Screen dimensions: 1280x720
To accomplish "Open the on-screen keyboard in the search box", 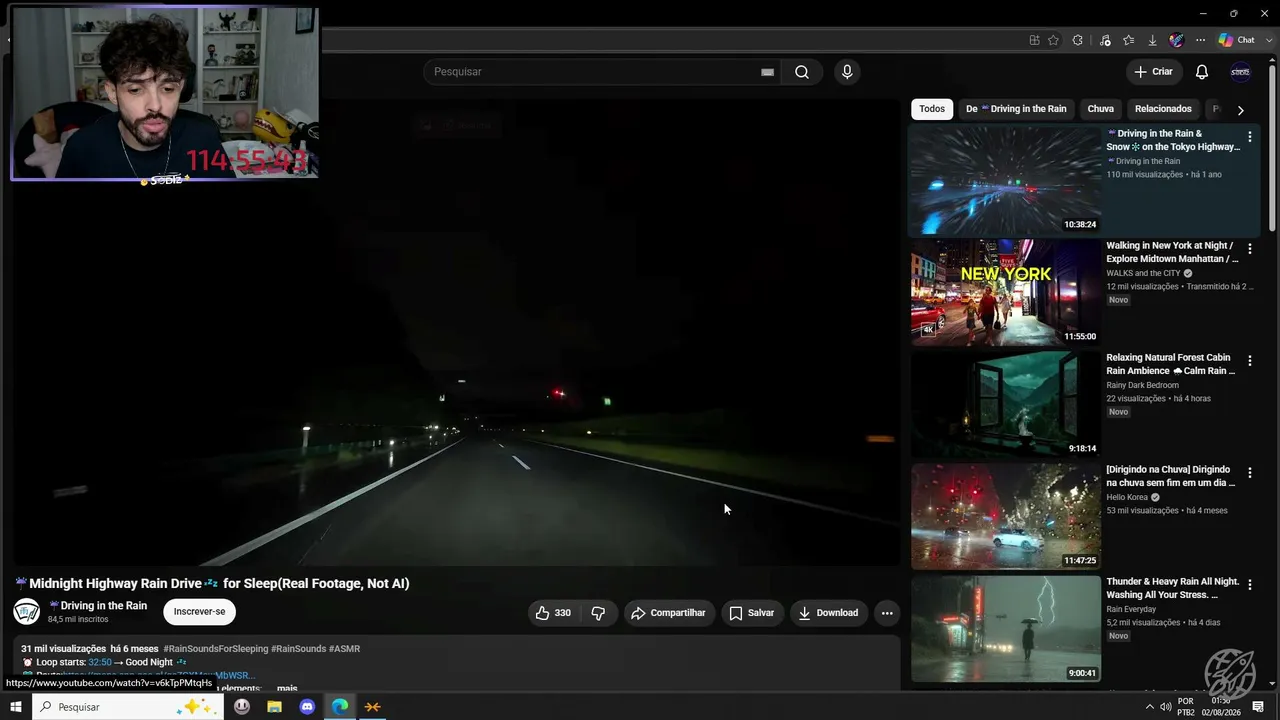I will coord(767,72).
